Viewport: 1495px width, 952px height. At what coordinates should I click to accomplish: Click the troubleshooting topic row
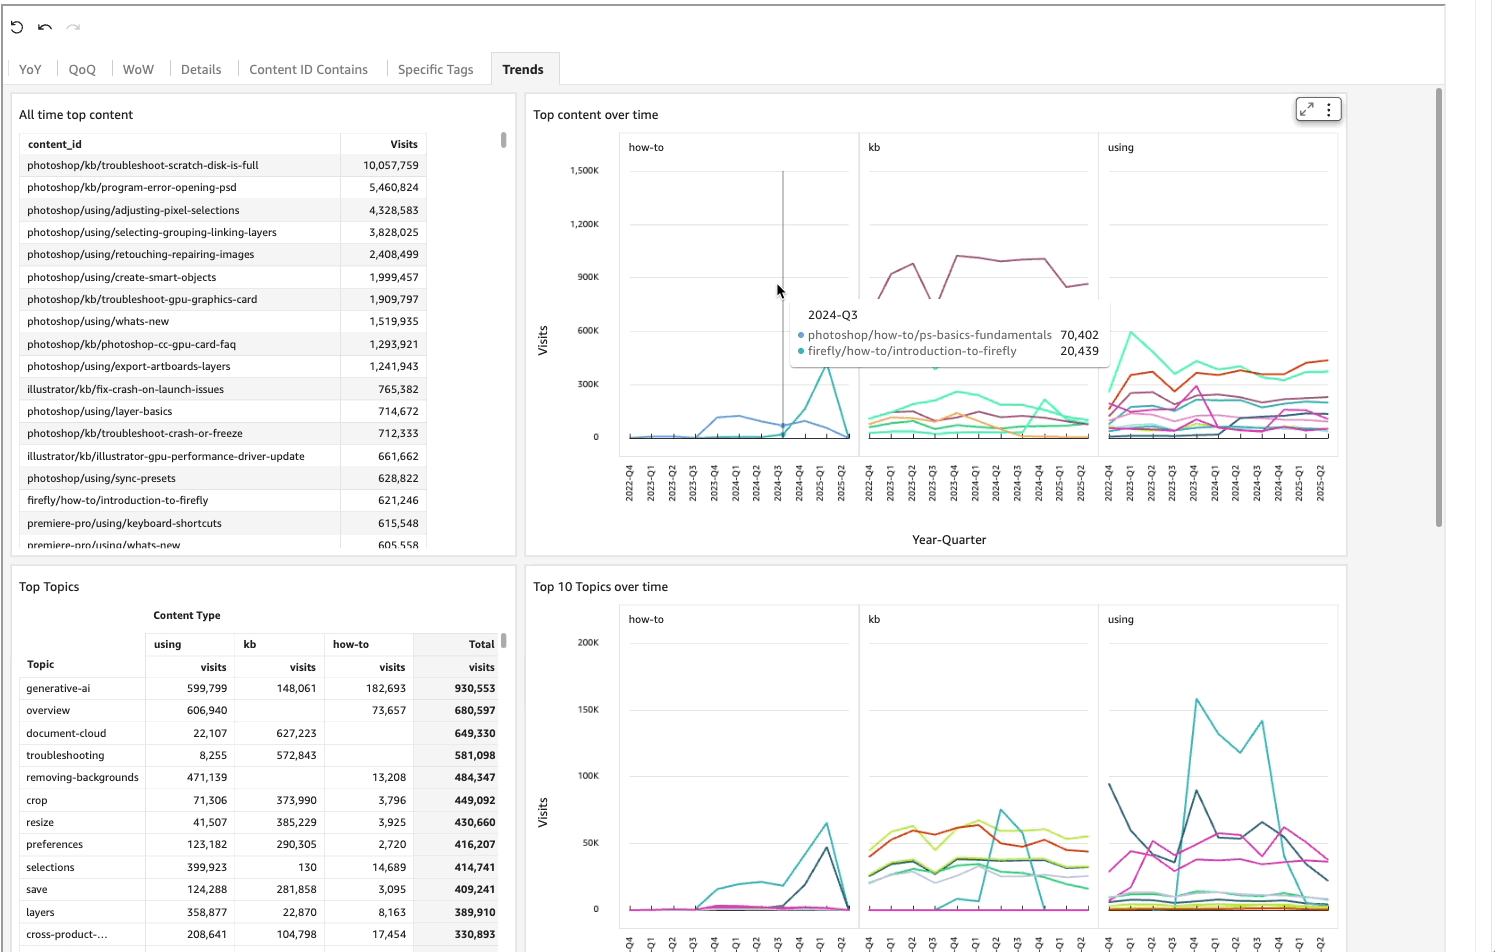pos(259,755)
